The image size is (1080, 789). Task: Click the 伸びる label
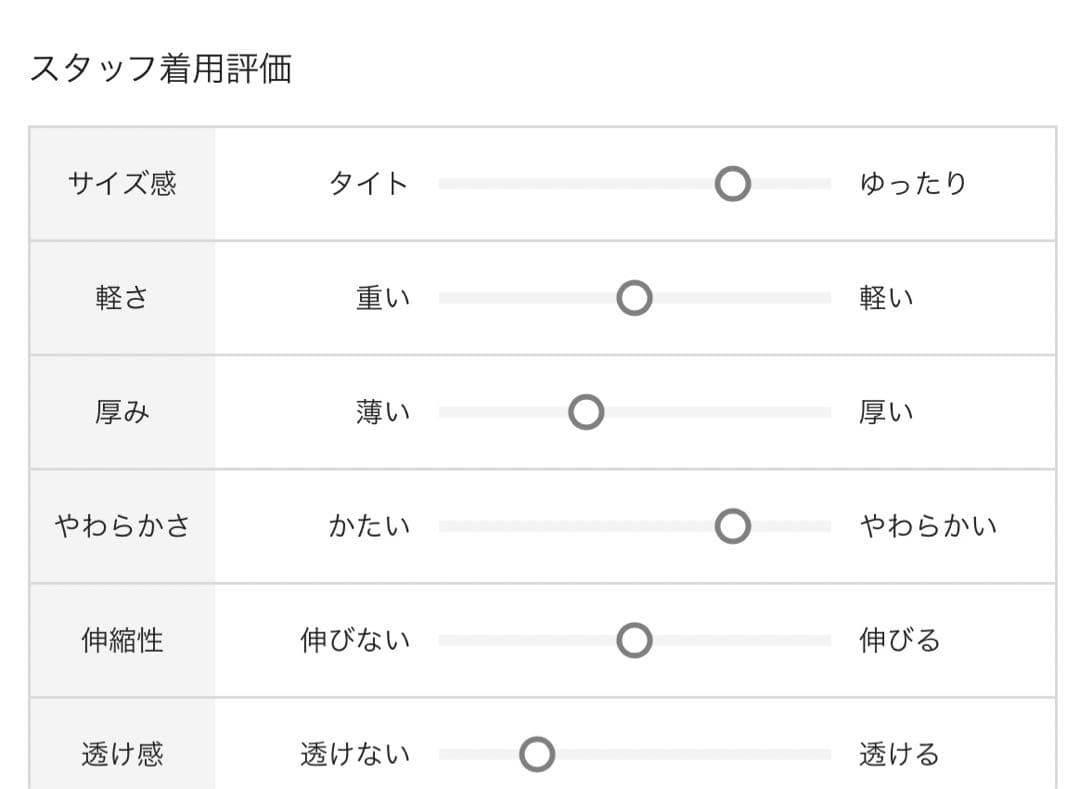point(898,639)
